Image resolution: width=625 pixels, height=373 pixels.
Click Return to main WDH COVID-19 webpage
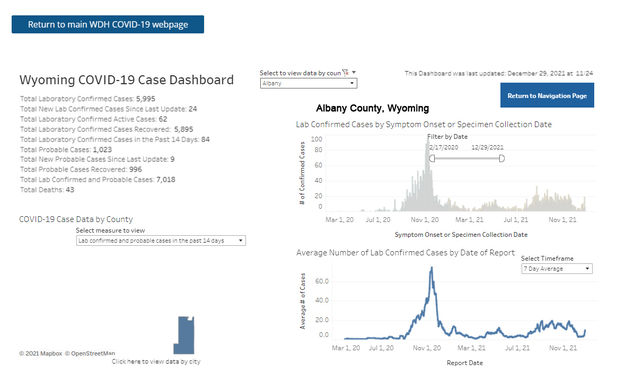(x=108, y=24)
